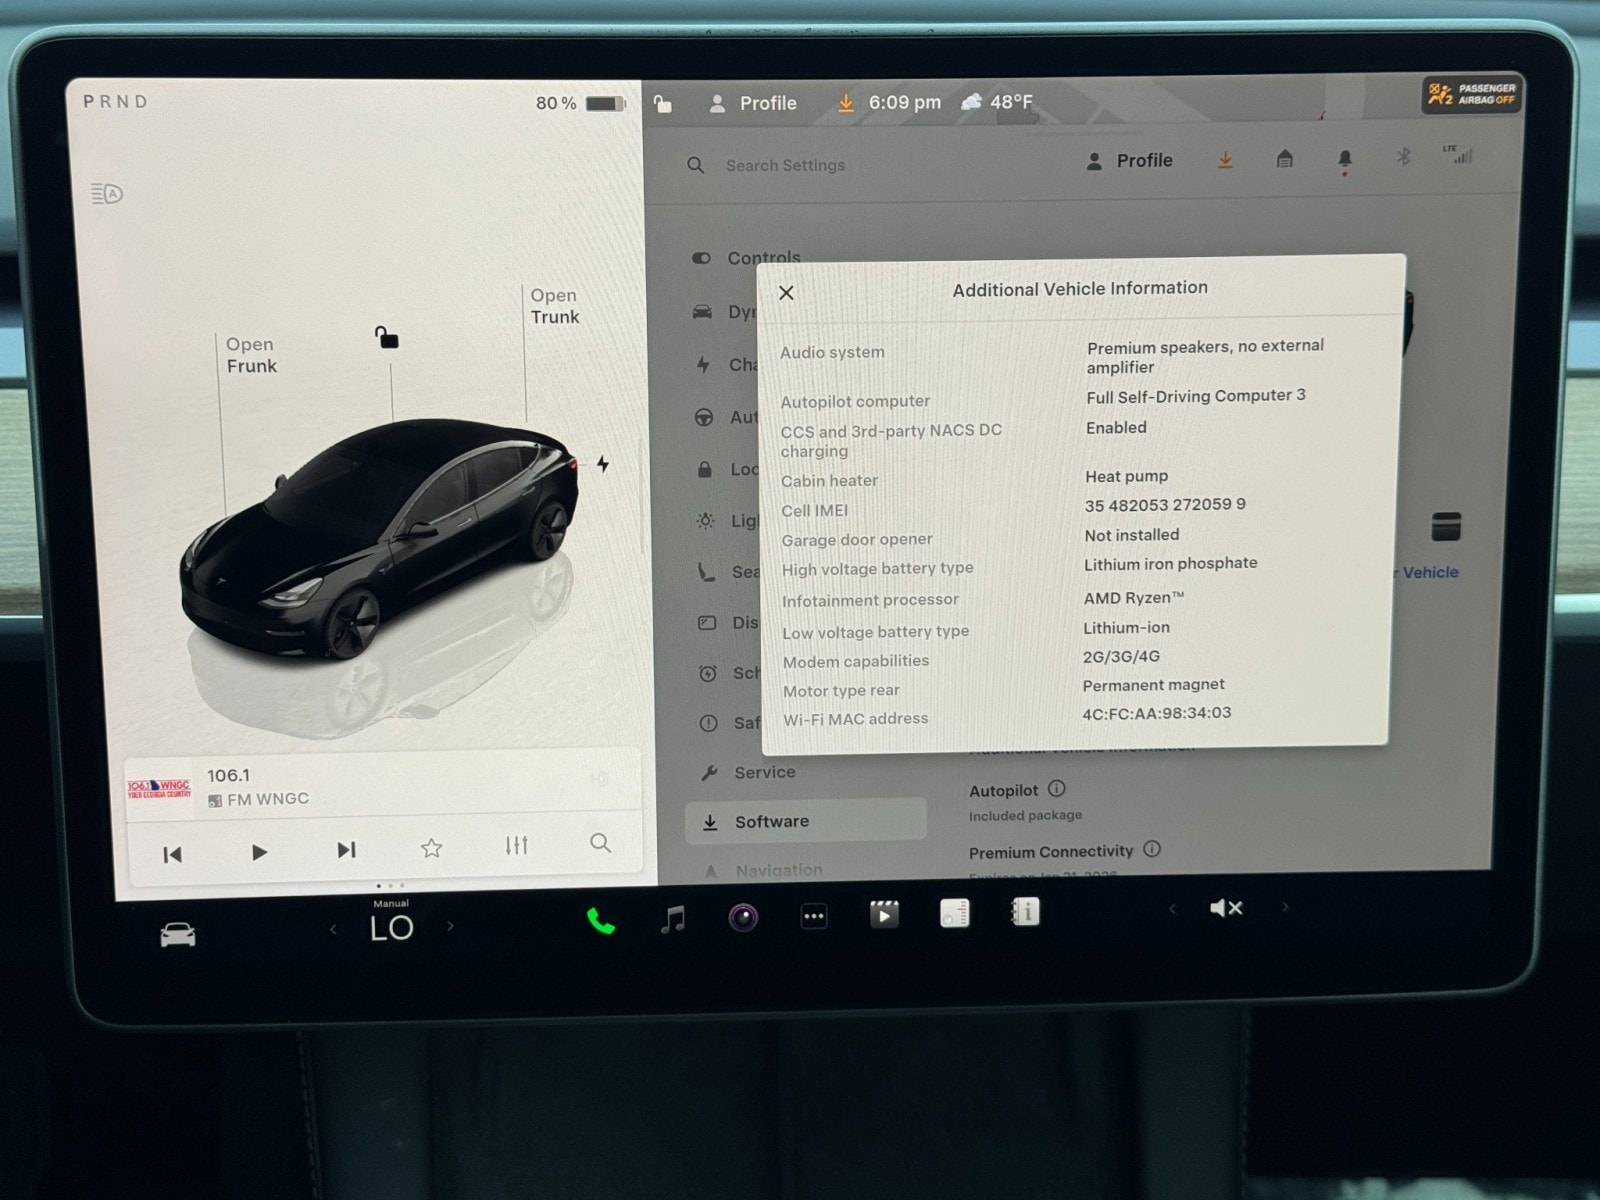Decrease temperature with left chevron
The width and height of the screenshot is (1600, 1200).
[x=334, y=929]
